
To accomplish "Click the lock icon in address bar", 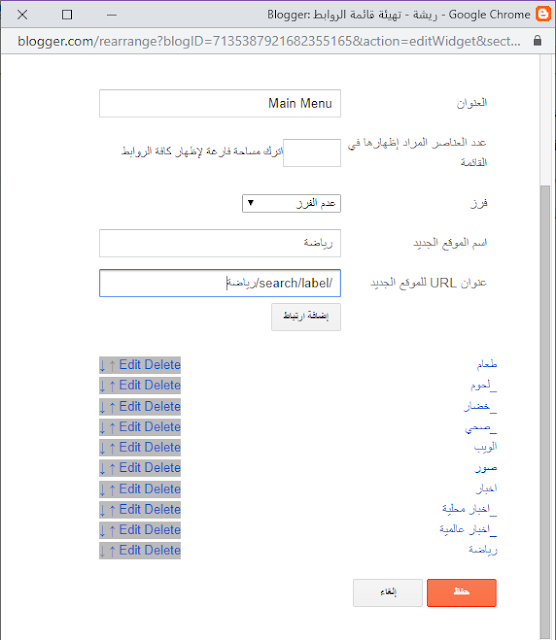I will point(537,40).
